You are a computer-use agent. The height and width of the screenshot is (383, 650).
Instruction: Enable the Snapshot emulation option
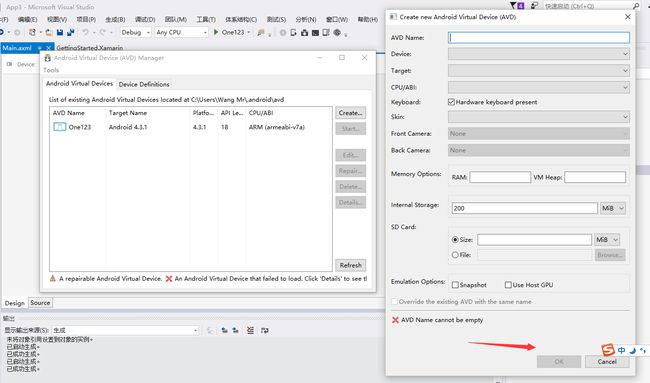[x=455, y=285]
